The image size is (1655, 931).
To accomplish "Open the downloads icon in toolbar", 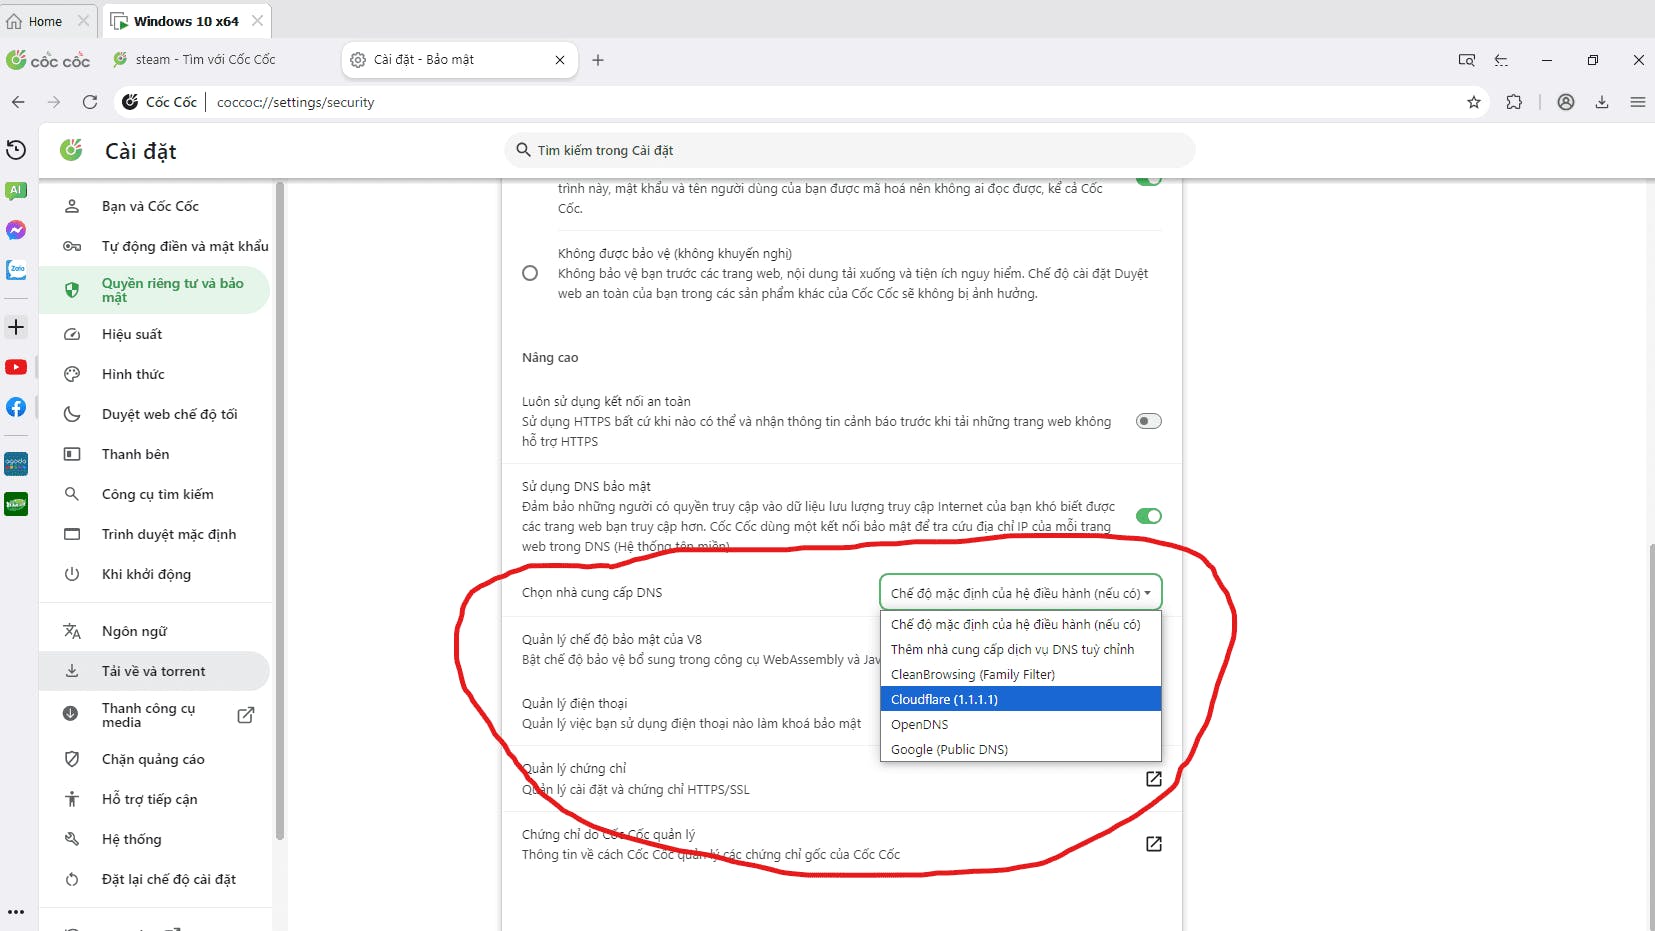I will [x=1602, y=102].
